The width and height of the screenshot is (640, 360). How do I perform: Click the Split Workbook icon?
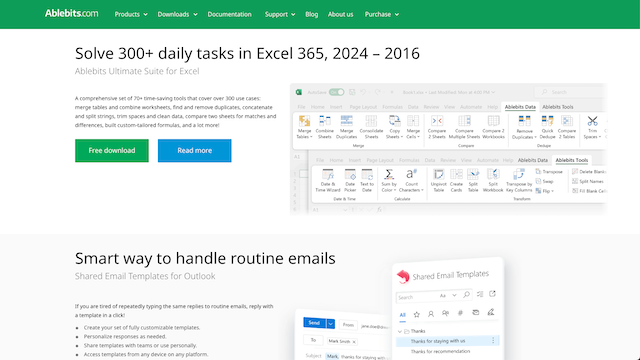point(493,174)
